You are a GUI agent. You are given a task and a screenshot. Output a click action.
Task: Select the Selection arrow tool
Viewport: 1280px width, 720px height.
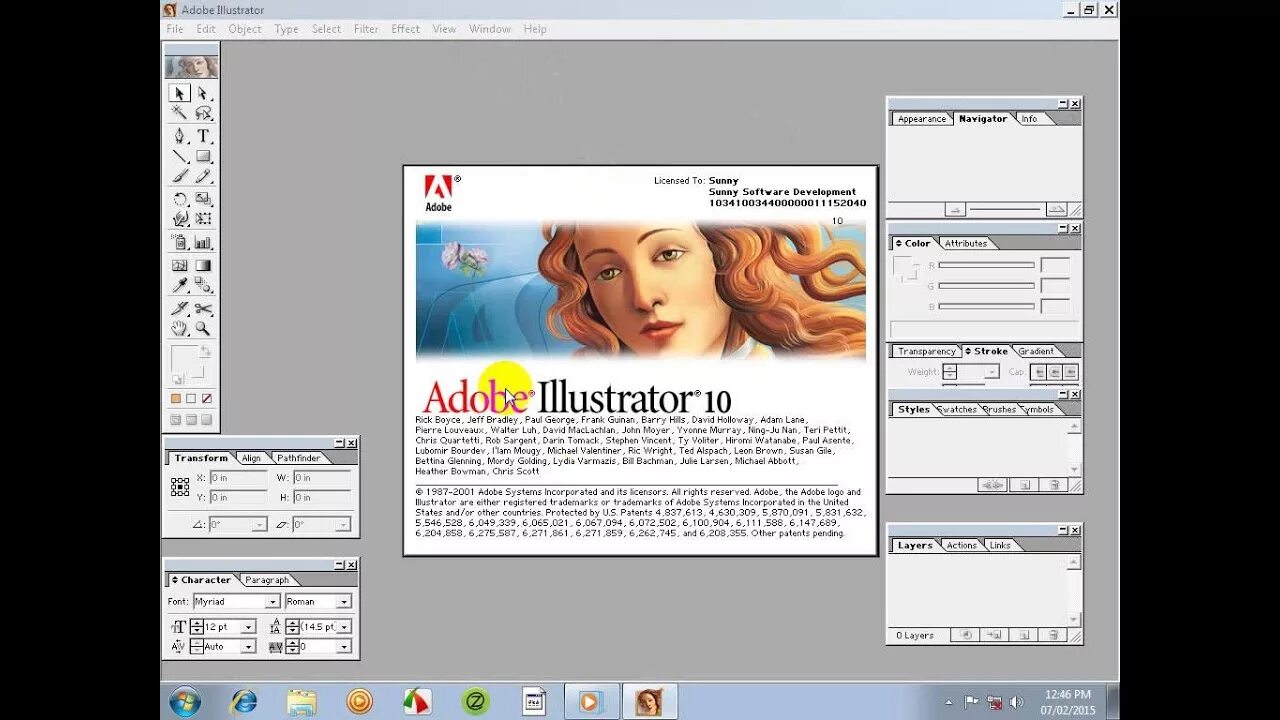click(x=180, y=93)
